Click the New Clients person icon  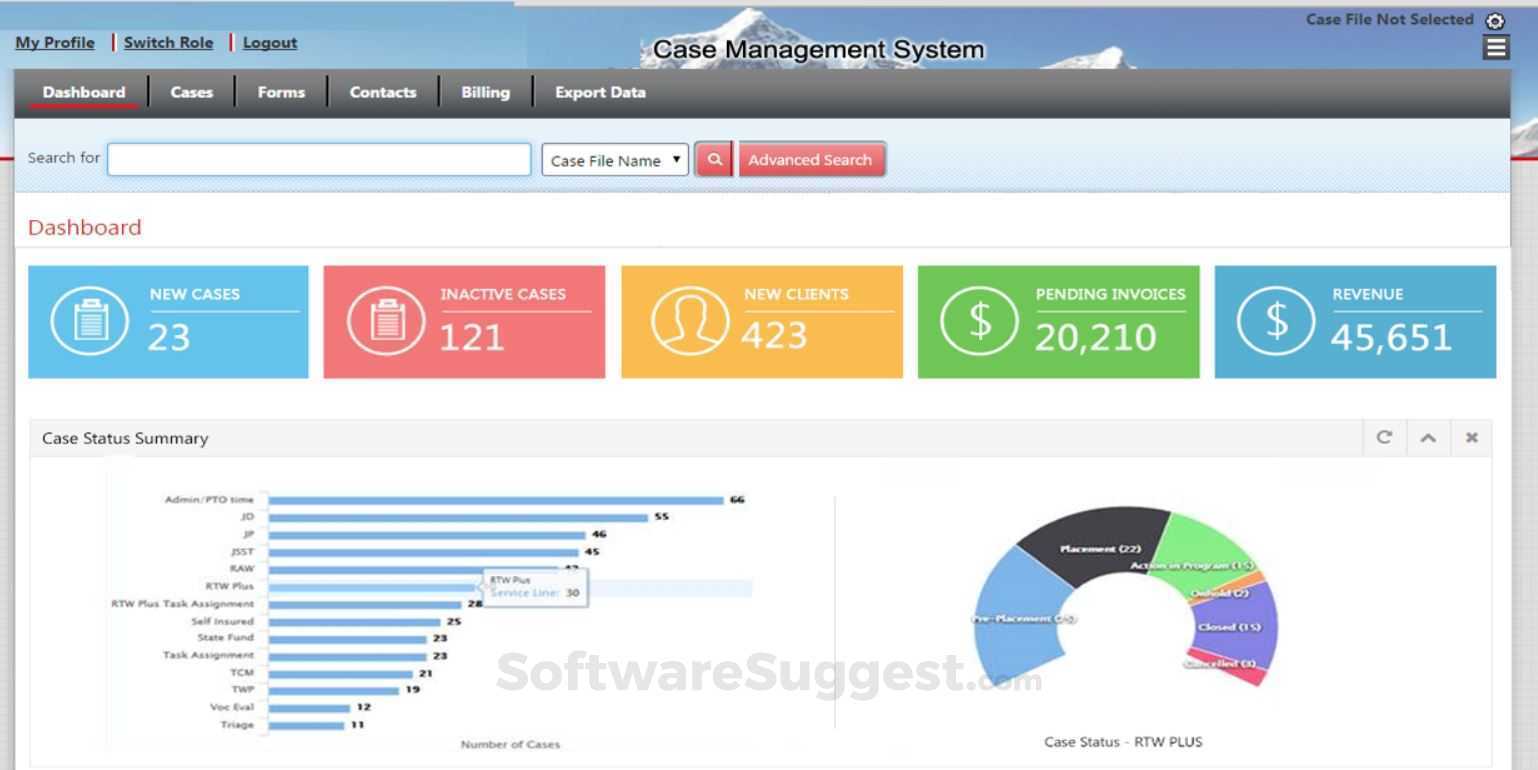pos(689,321)
